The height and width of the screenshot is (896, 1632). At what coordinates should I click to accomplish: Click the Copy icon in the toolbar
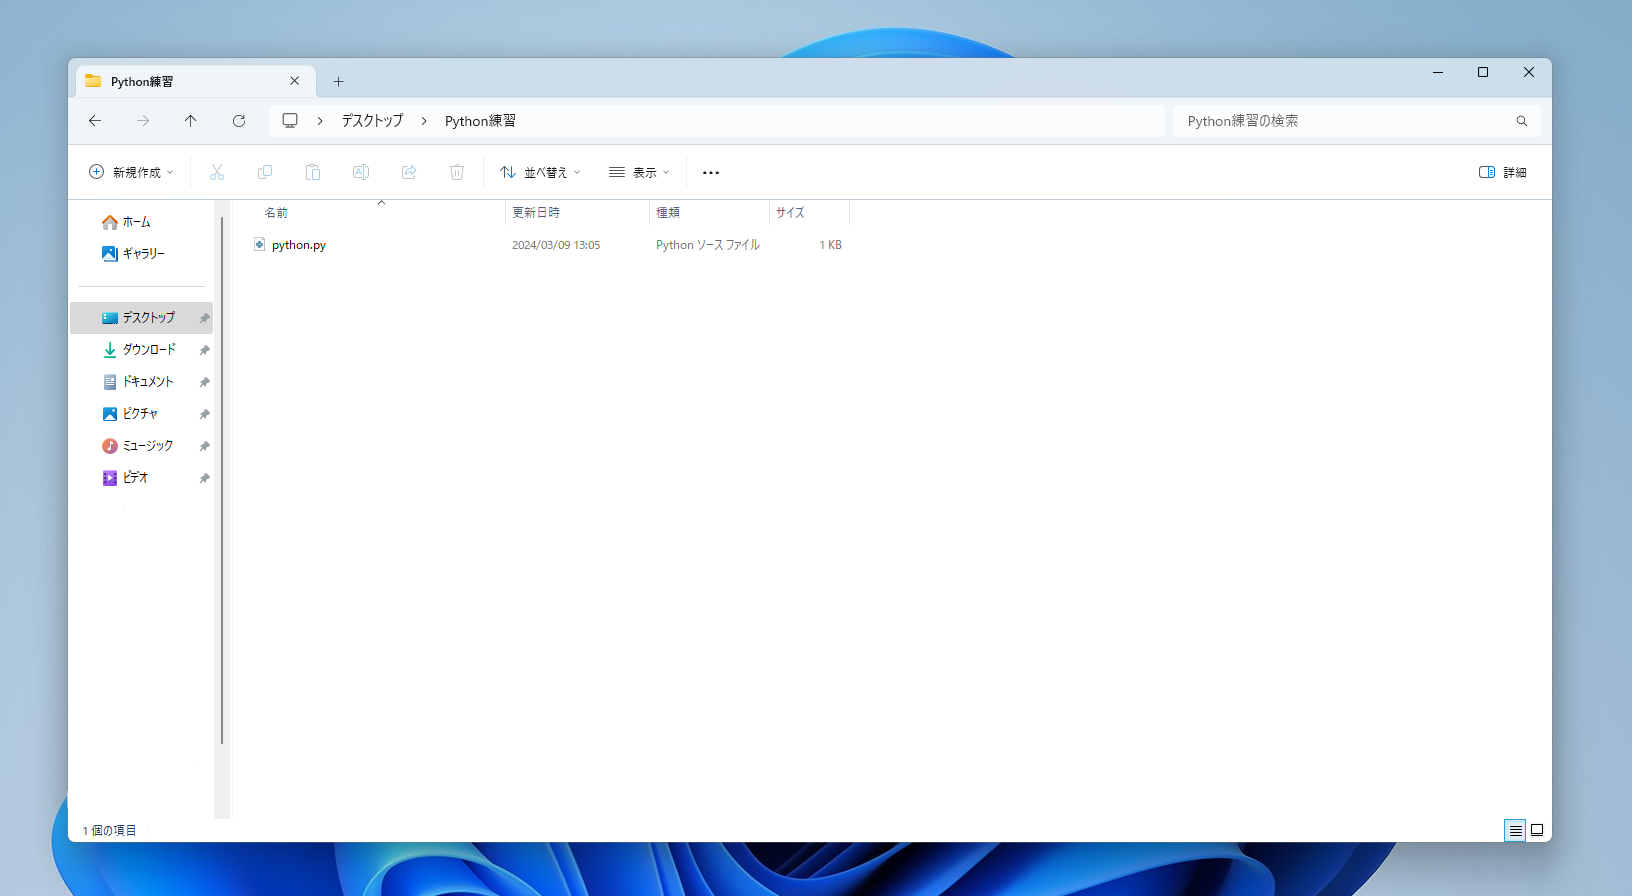pyautogui.click(x=265, y=172)
